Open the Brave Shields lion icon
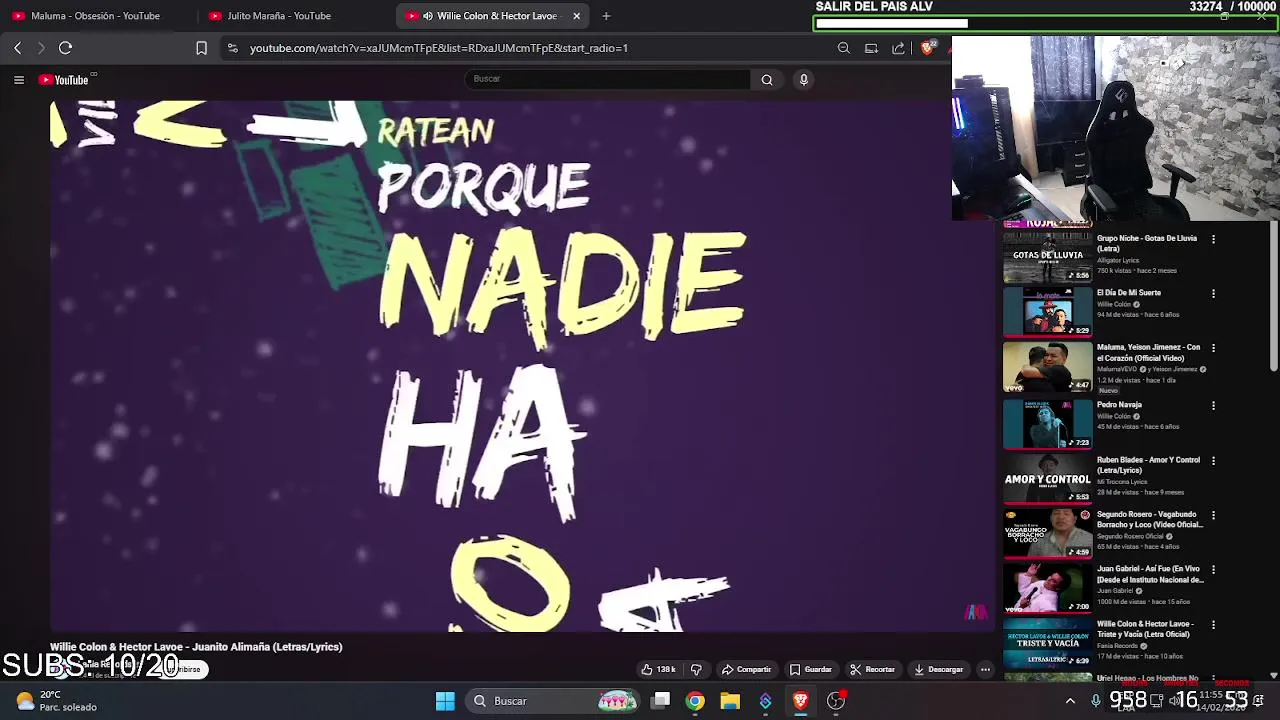The width and height of the screenshot is (1280, 720). [x=928, y=48]
